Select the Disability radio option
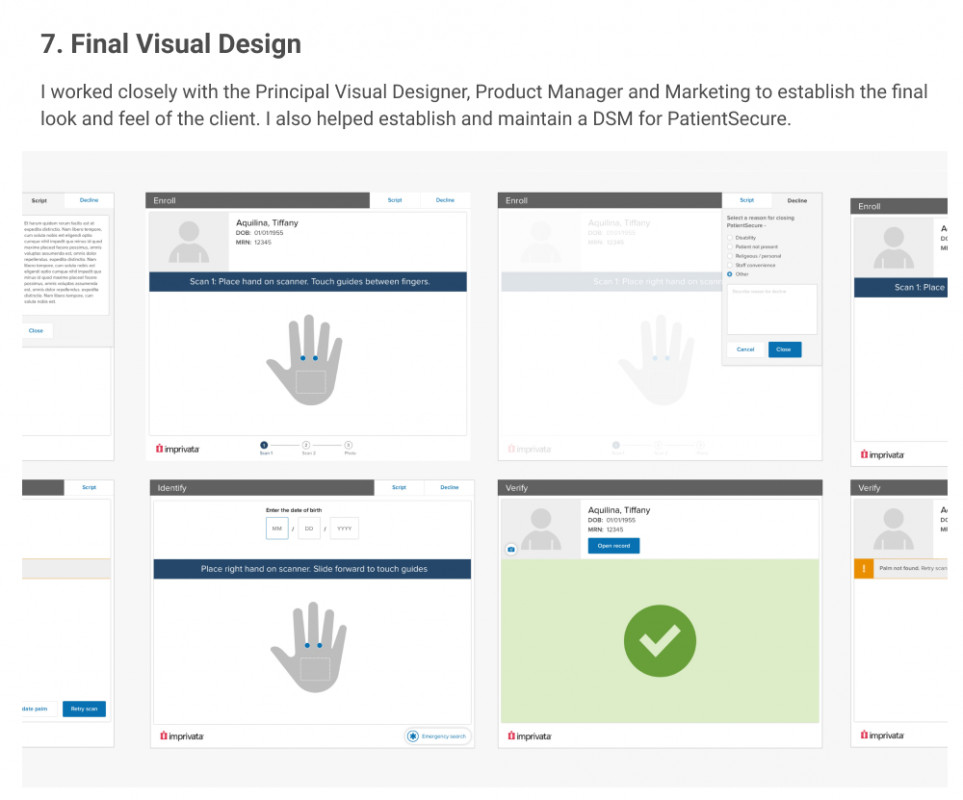The width and height of the screenshot is (963, 800). [730, 237]
